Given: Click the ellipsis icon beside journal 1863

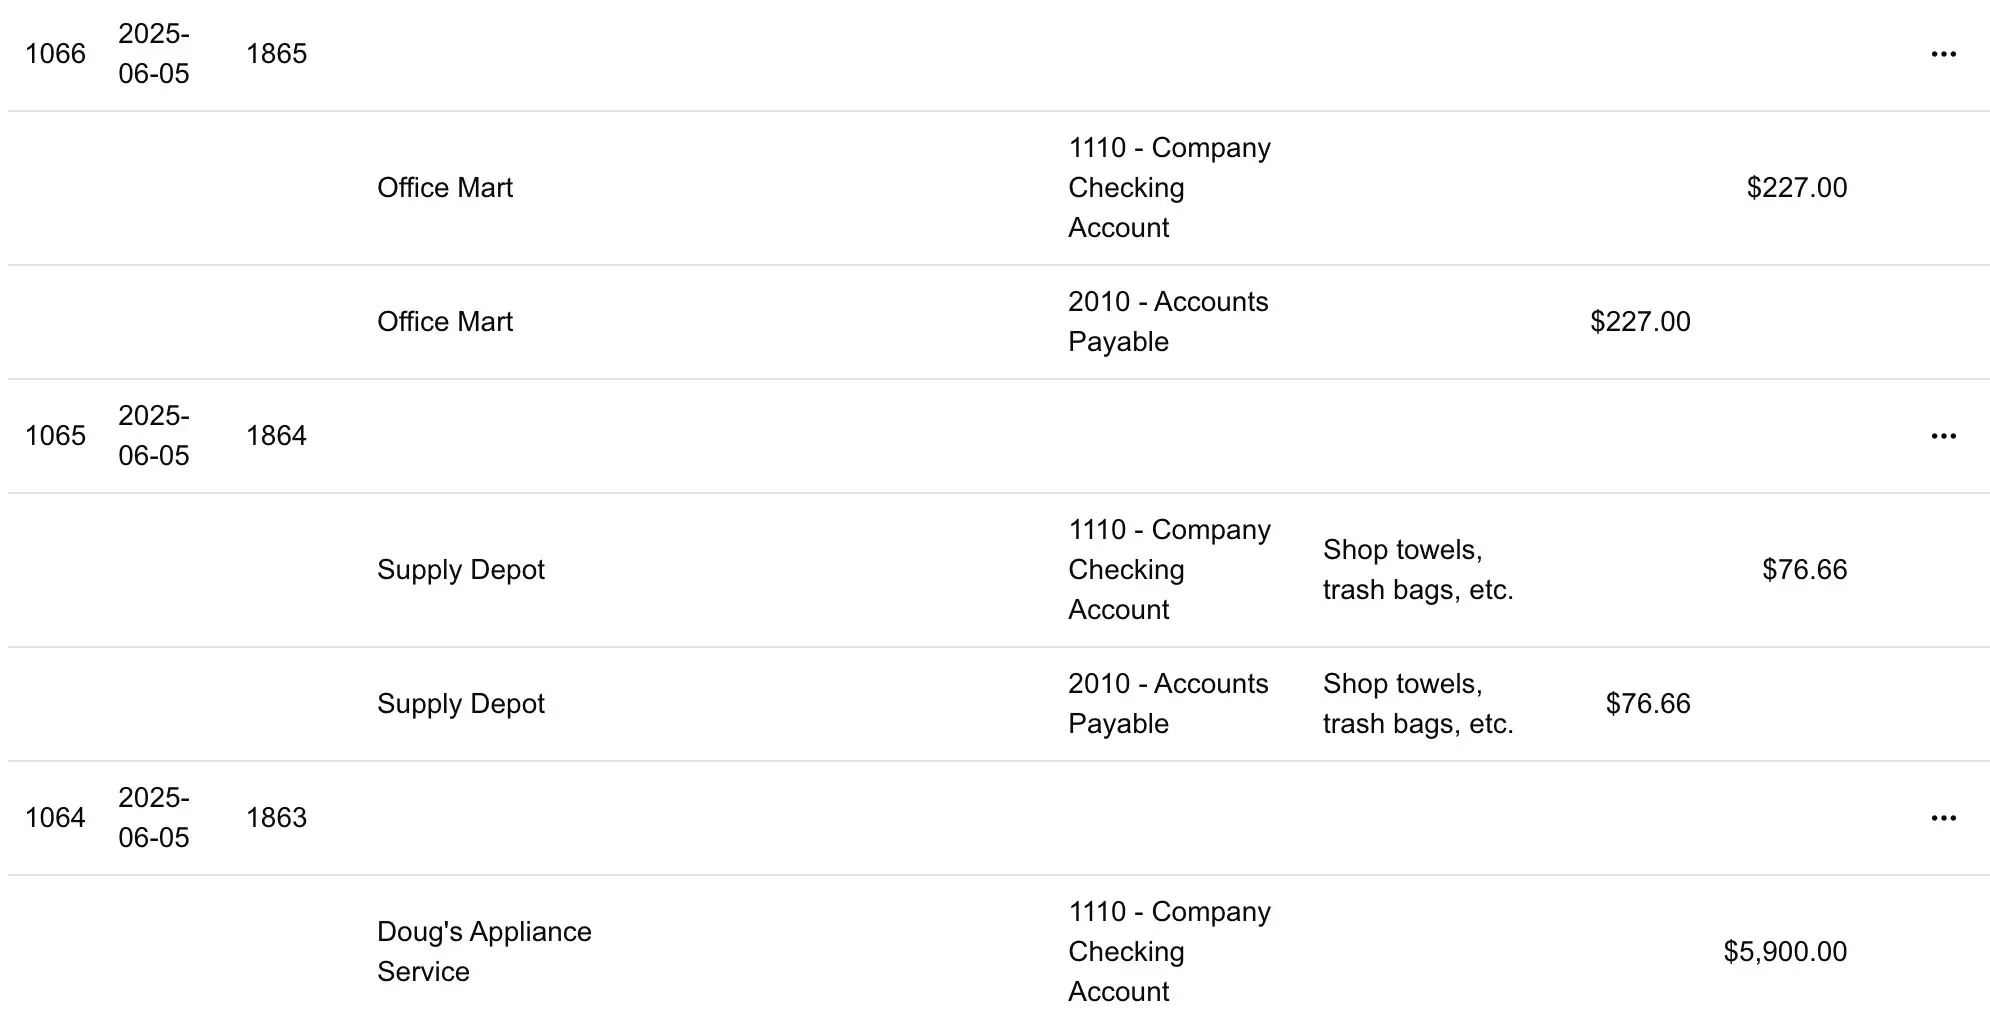Looking at the screenshot, I should click(x=1944, y=817).
